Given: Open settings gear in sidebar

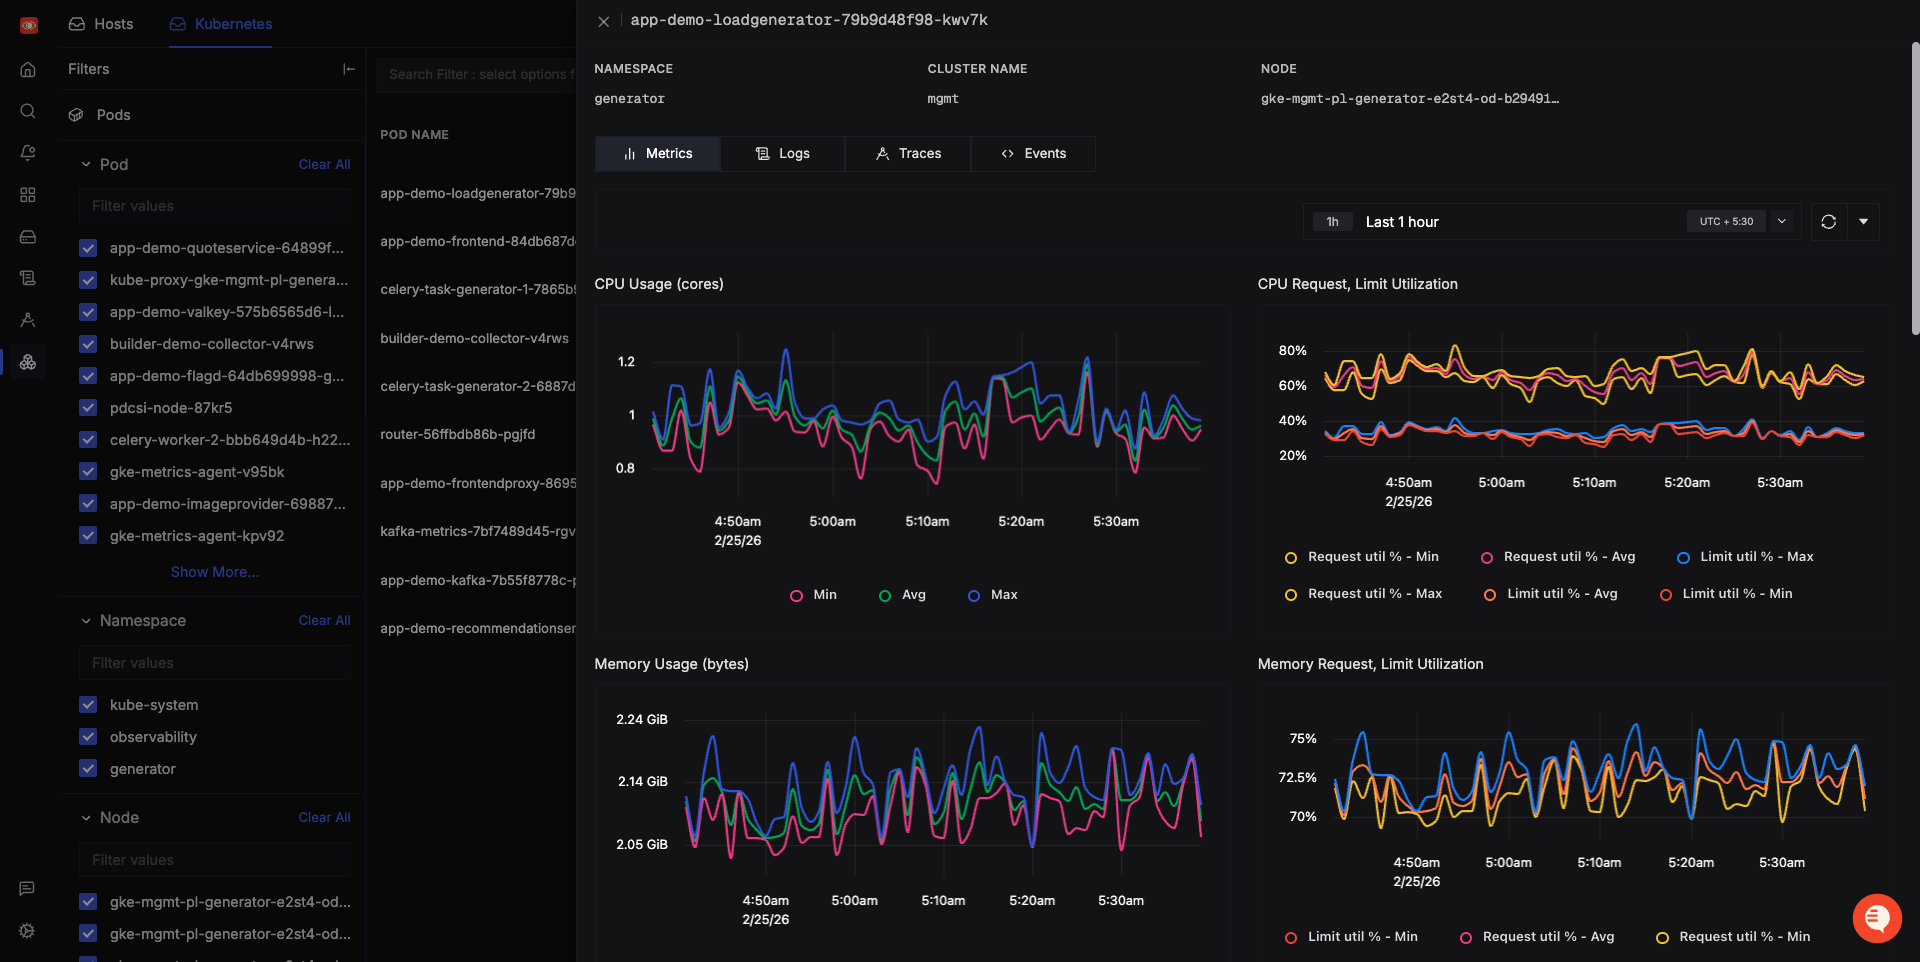Looking at the screenshot, I should click(27, 930).
